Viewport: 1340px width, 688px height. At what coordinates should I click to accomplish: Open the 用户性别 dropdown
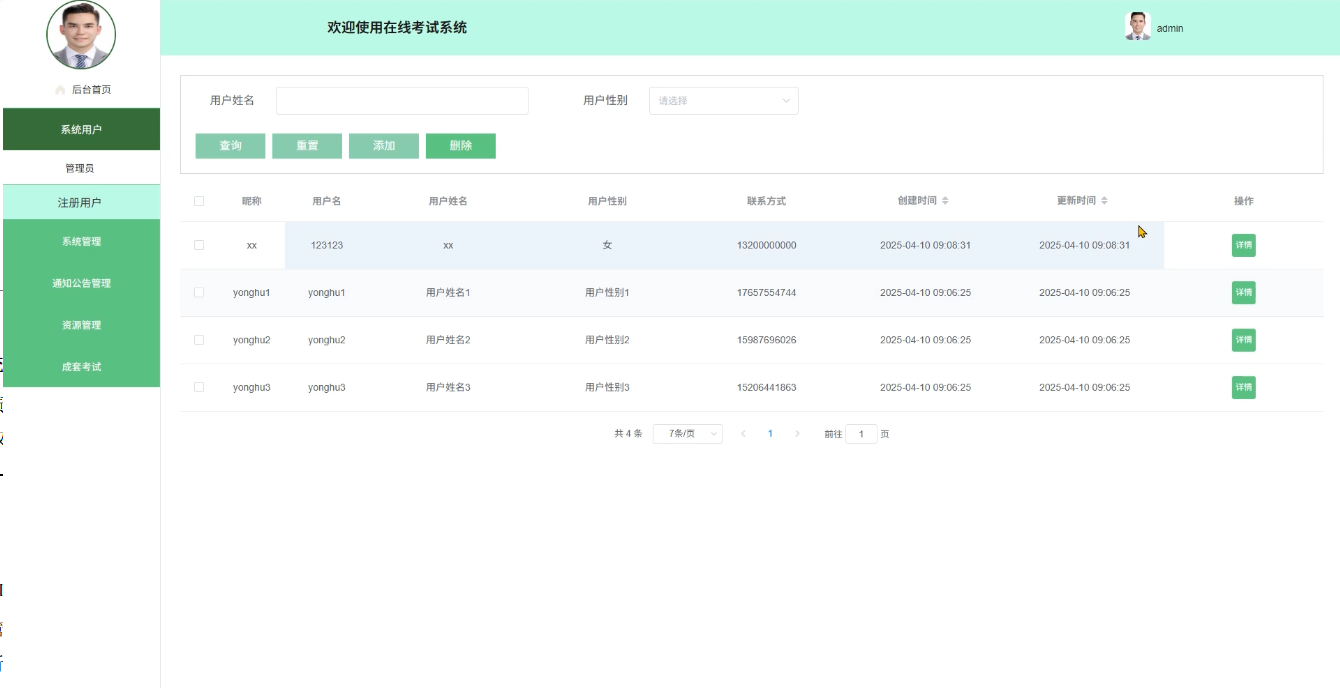724,101
